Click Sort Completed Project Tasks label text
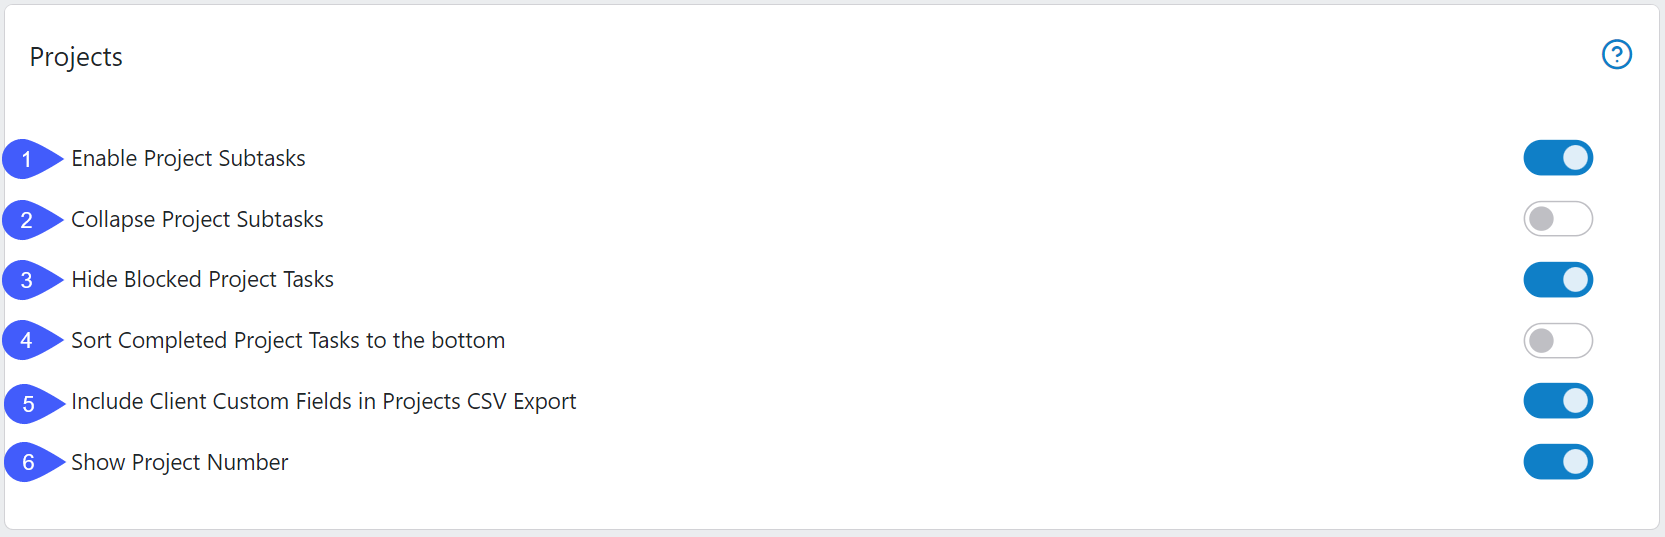This screenshot has height=537, width=1665. pyautogui.click(x=288, y=340)
